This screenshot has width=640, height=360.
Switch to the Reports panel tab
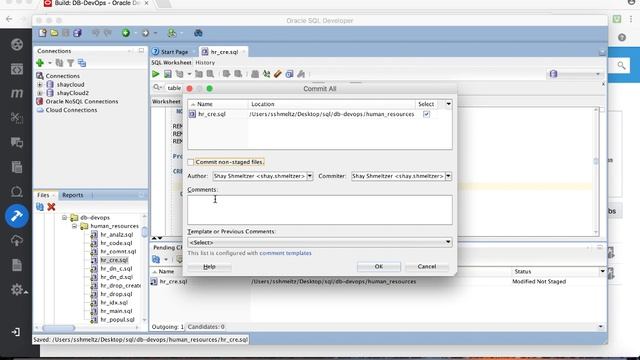(73, 195)
